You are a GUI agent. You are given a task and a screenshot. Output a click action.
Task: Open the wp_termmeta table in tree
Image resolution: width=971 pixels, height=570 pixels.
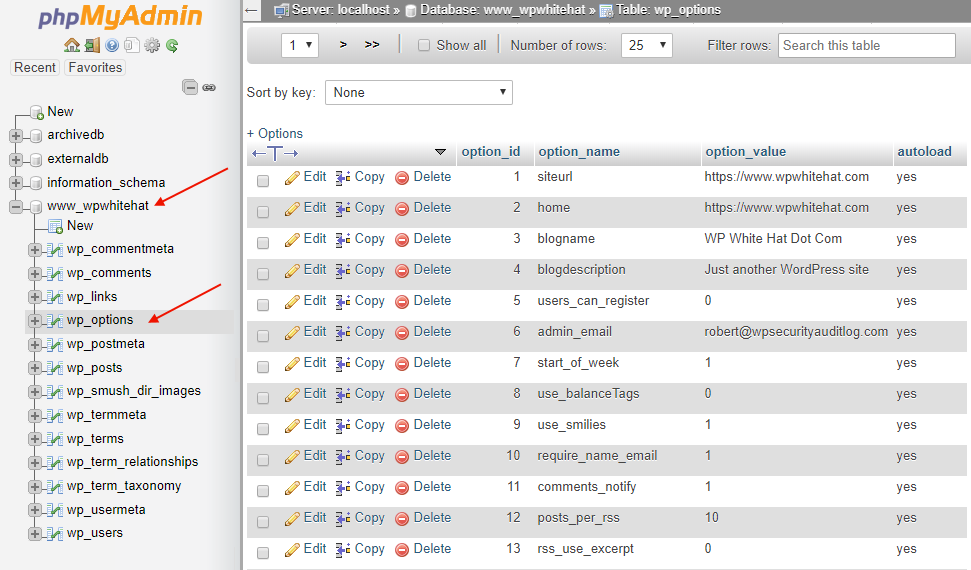point(107,414)
